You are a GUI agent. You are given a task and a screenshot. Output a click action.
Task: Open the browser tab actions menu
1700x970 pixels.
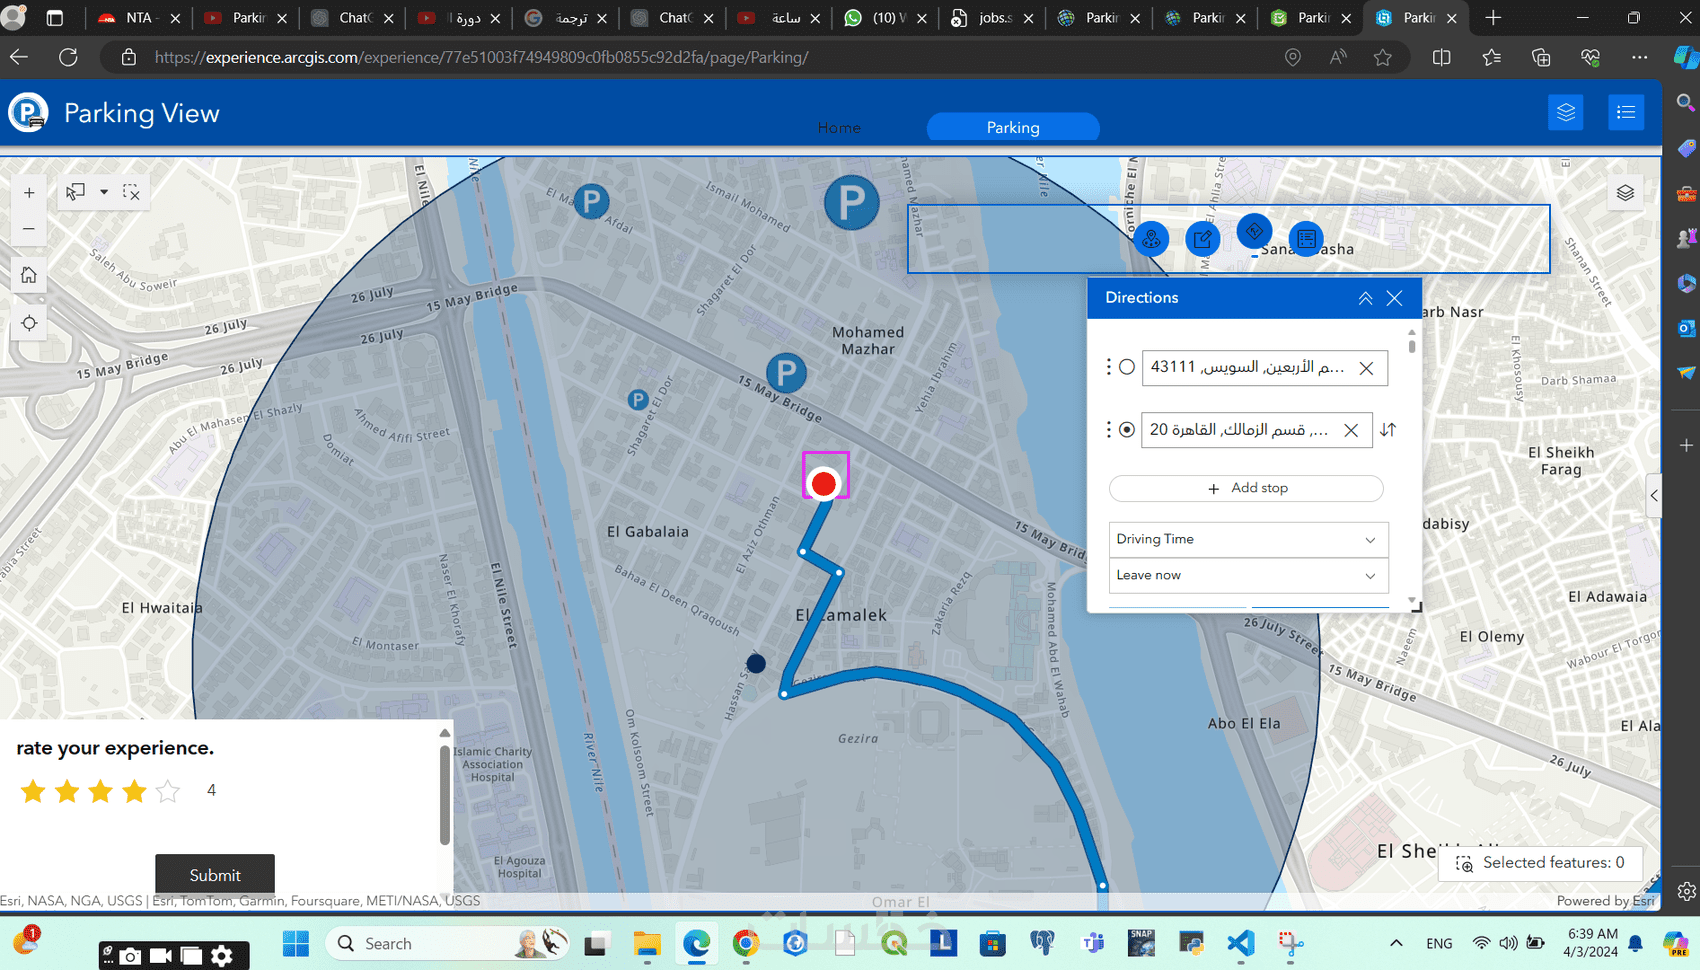[x=55, y=18]
